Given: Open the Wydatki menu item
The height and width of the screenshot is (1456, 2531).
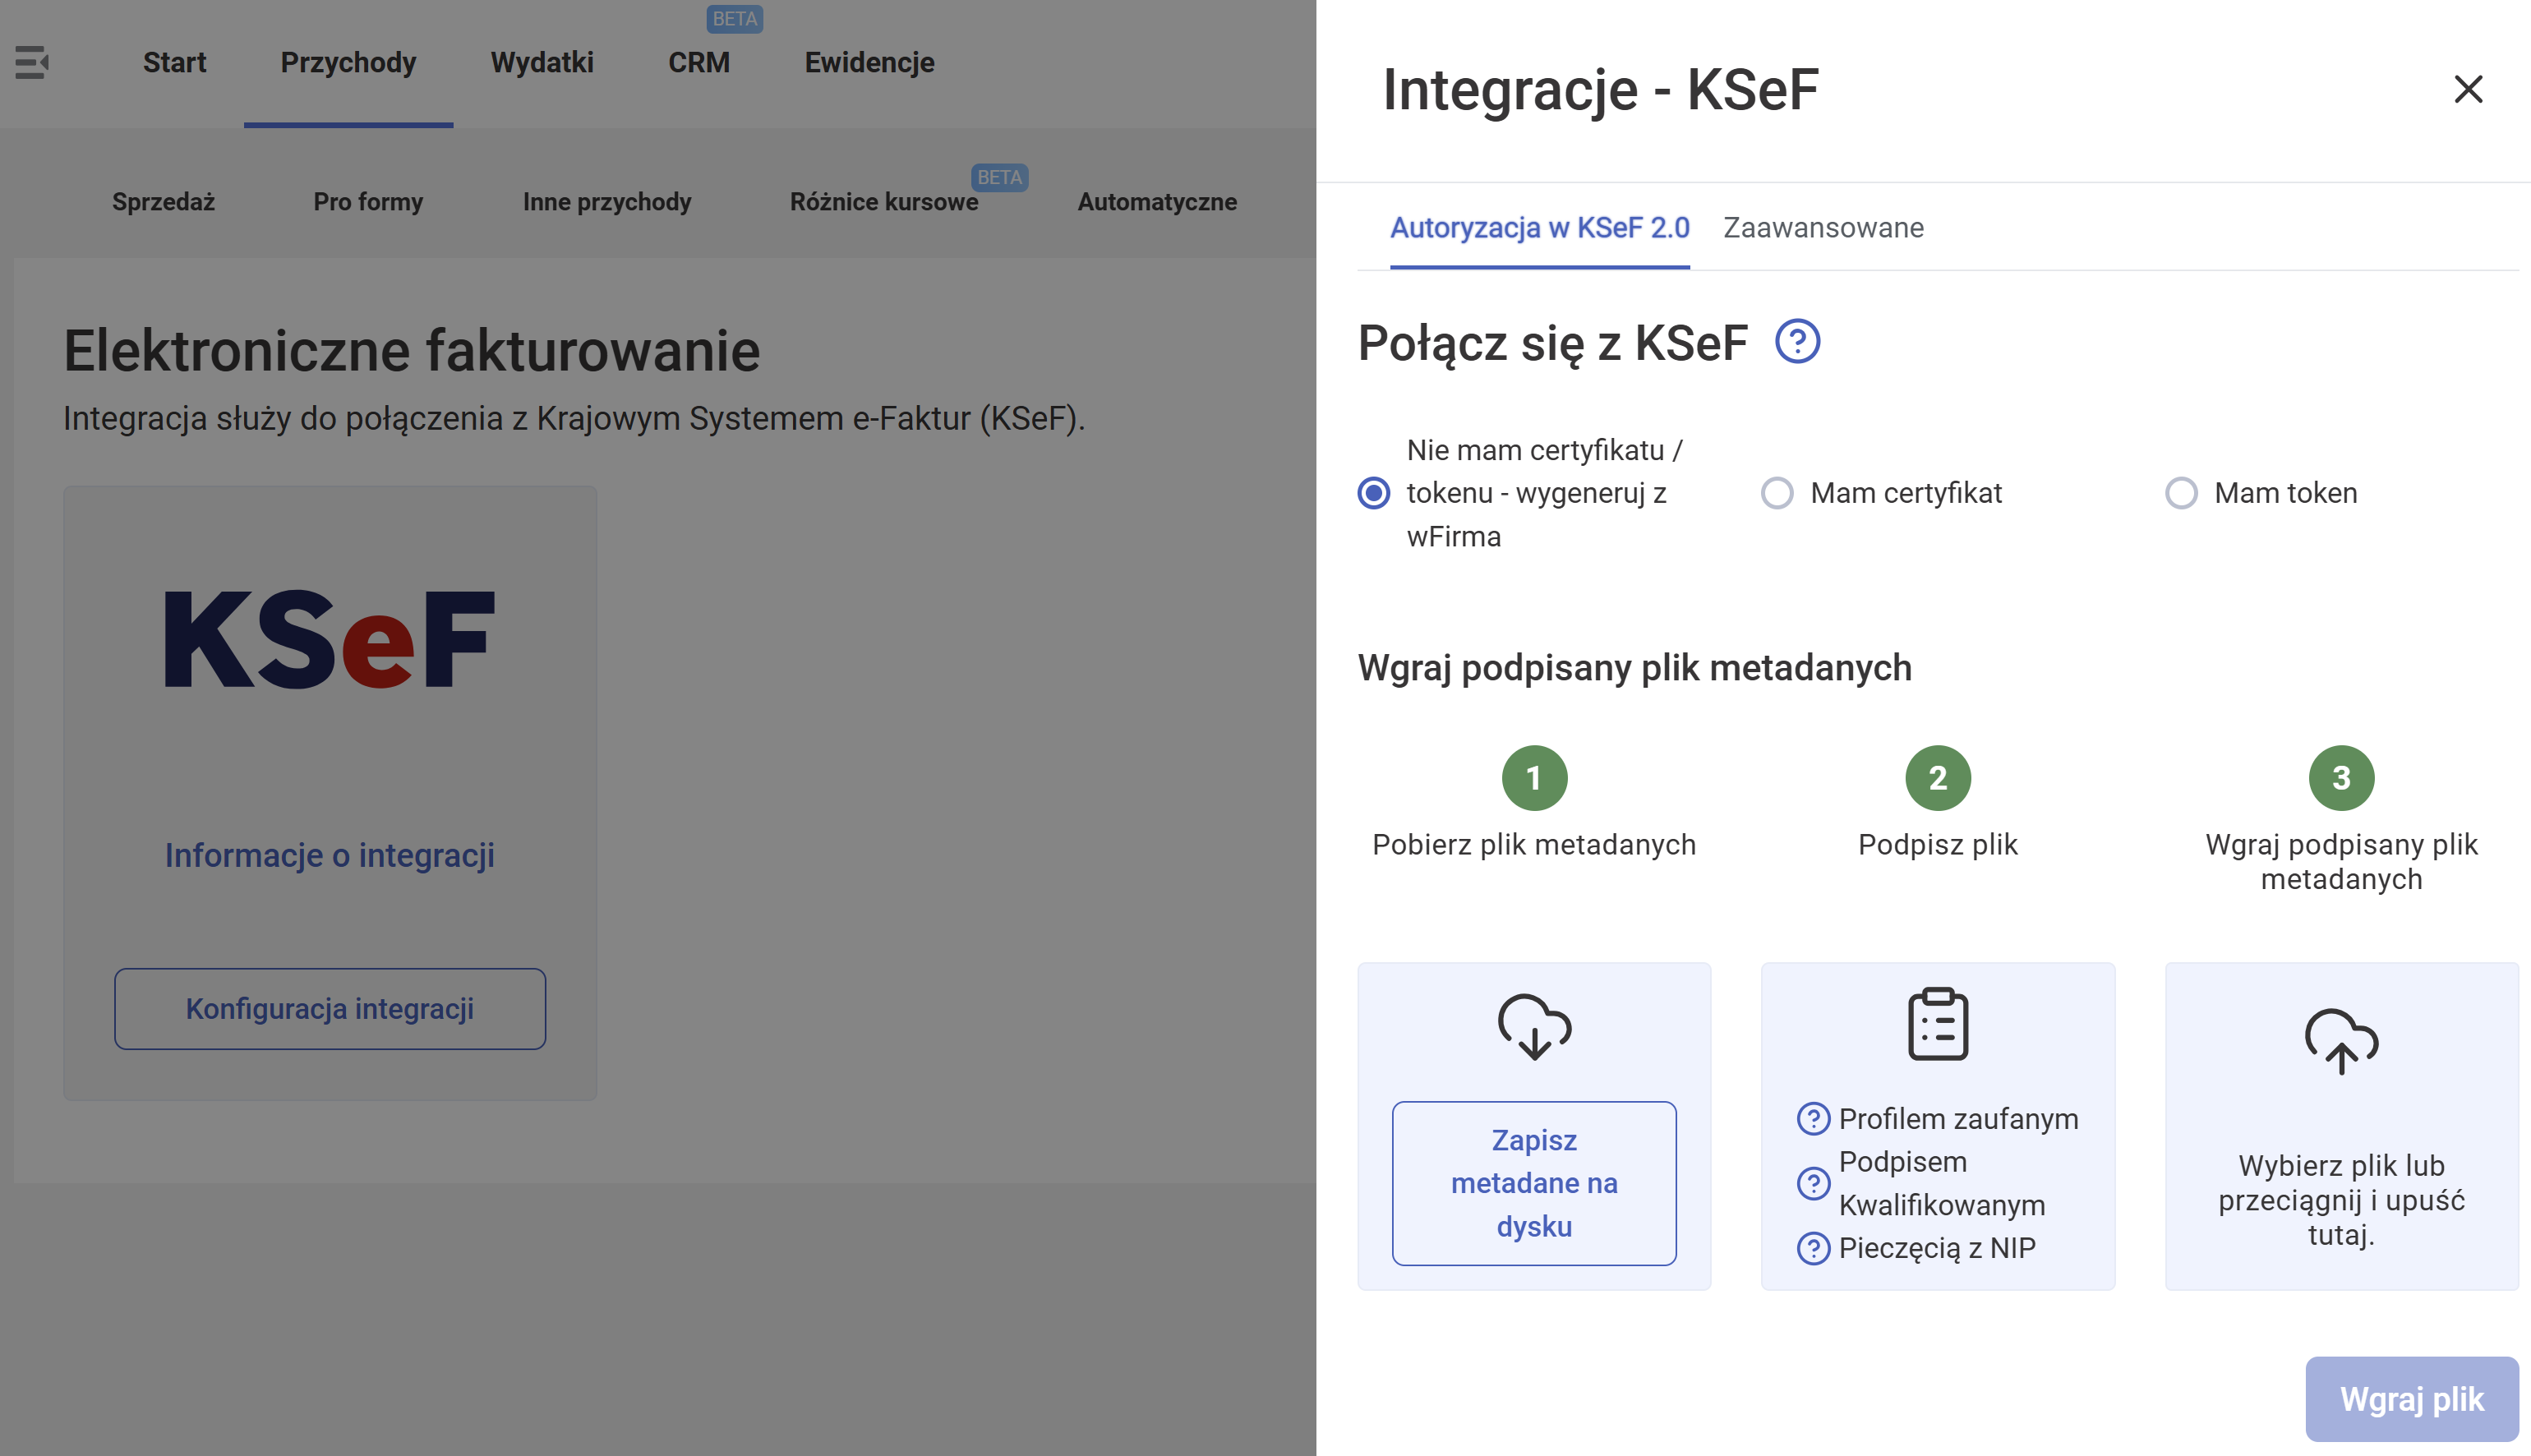Looking at the screenshot, I should (x=541, y=62).
